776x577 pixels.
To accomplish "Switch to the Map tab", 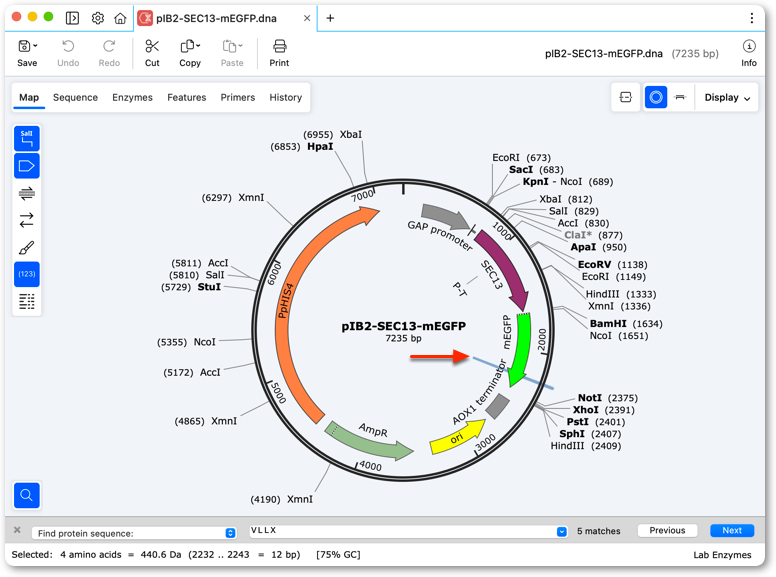I will pyautogui.click(x=29, y=97).
